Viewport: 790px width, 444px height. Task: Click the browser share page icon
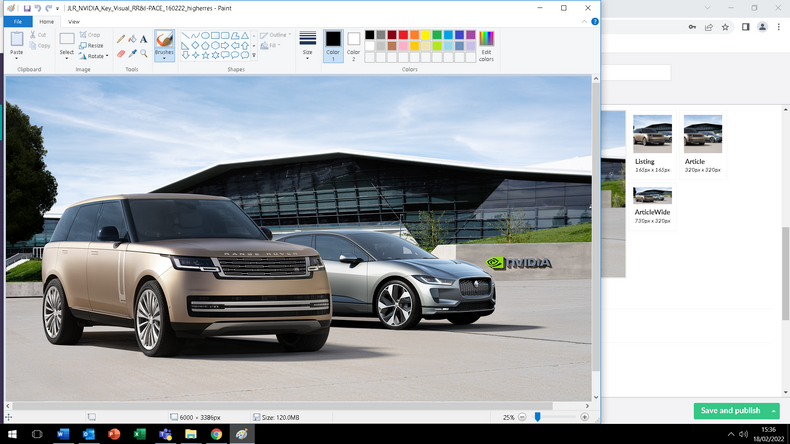709,27
